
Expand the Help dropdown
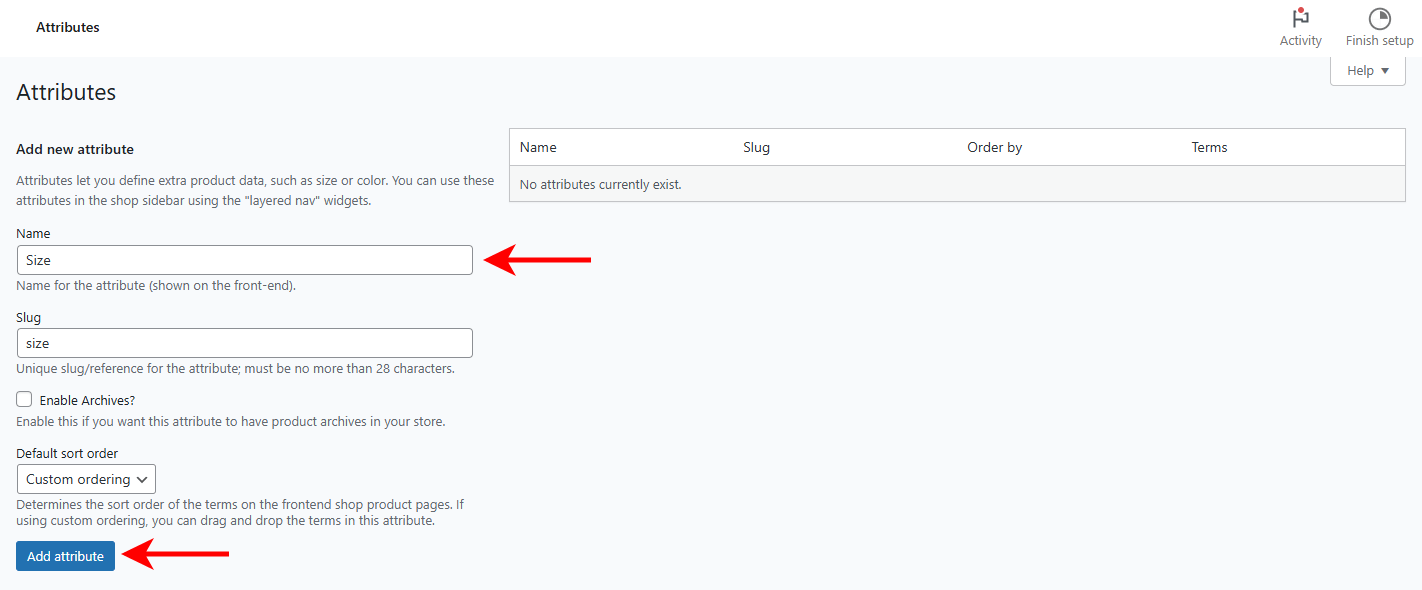click(x=1367, y=70)
